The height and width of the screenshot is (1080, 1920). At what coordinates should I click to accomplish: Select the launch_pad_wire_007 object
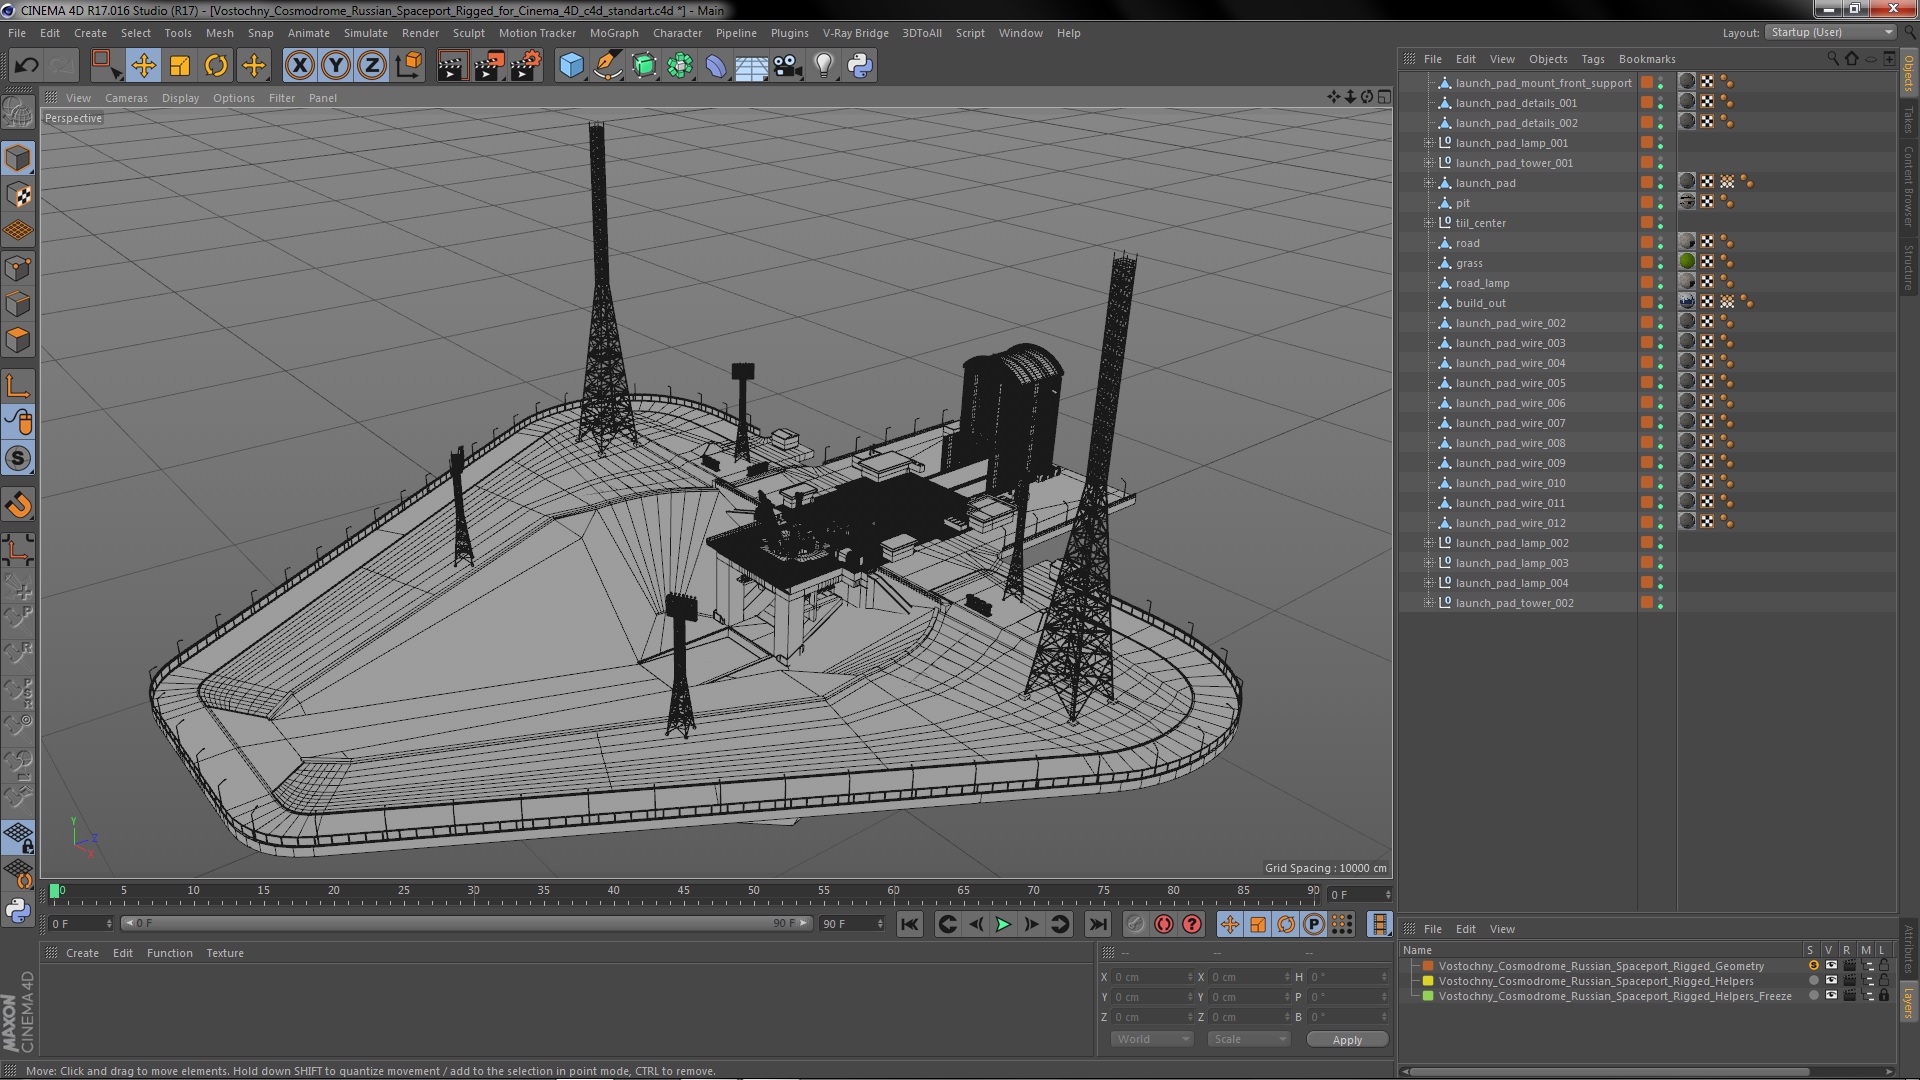pos(1510,423)
